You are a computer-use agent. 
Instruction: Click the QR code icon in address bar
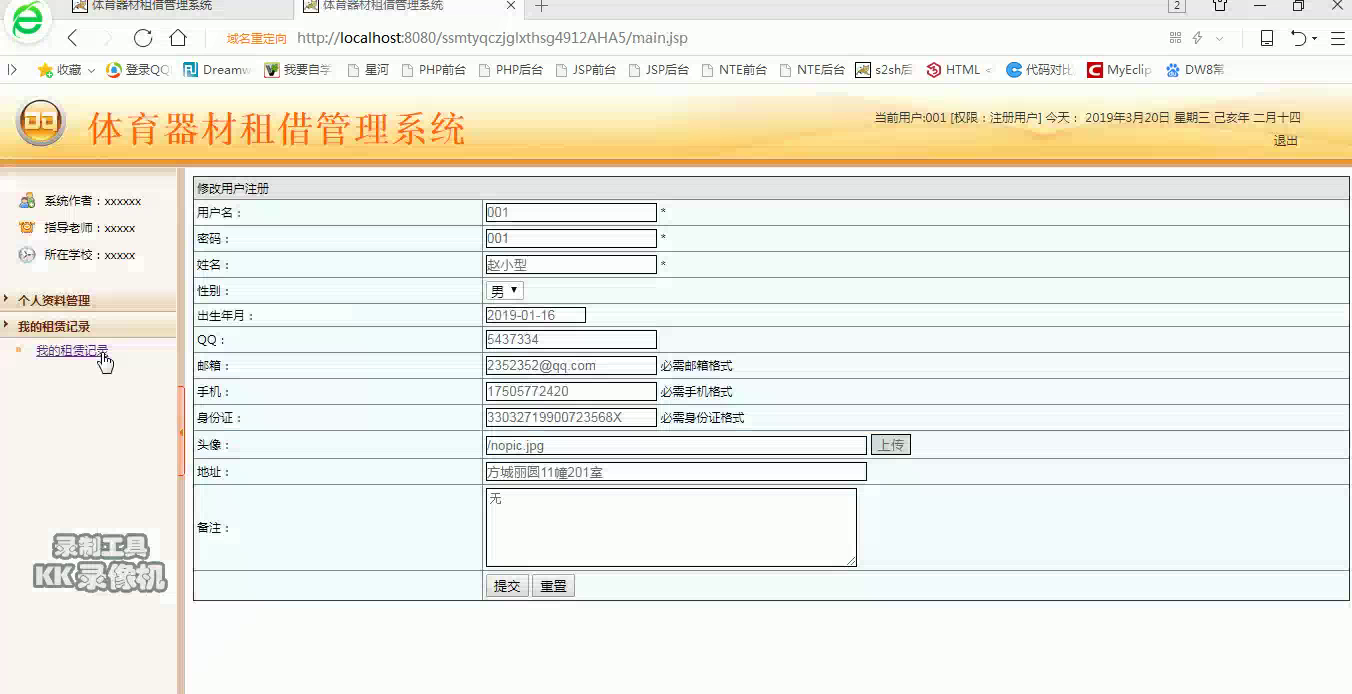tap(1175, 38)
